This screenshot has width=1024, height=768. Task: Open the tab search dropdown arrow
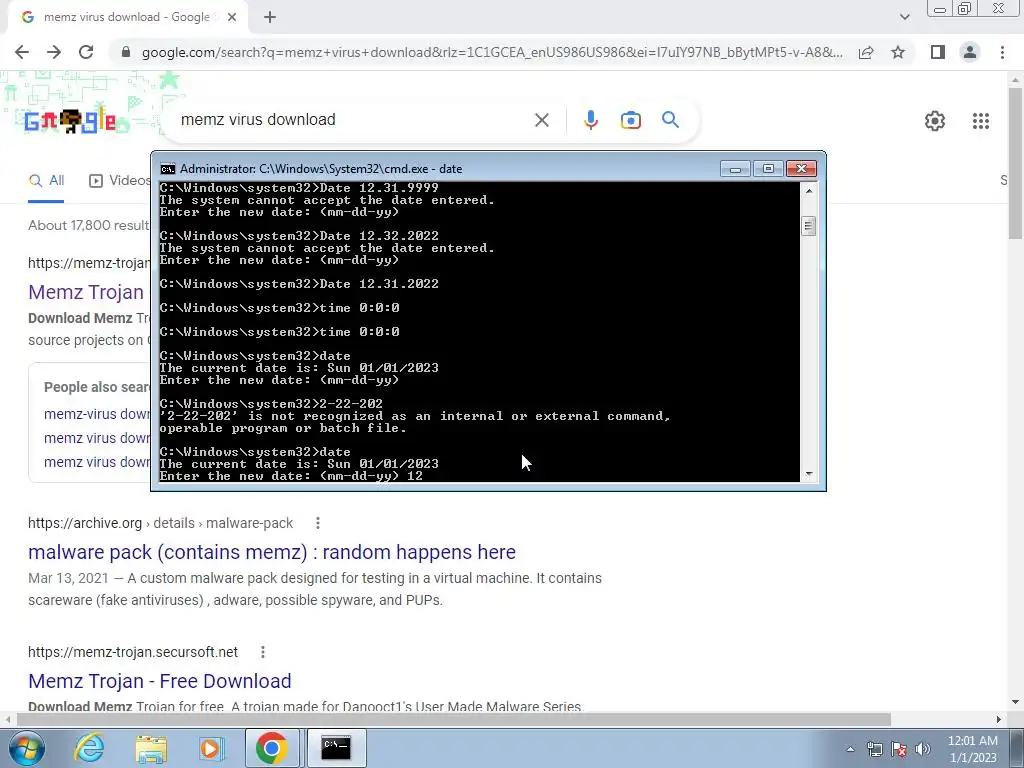[904, 17]
